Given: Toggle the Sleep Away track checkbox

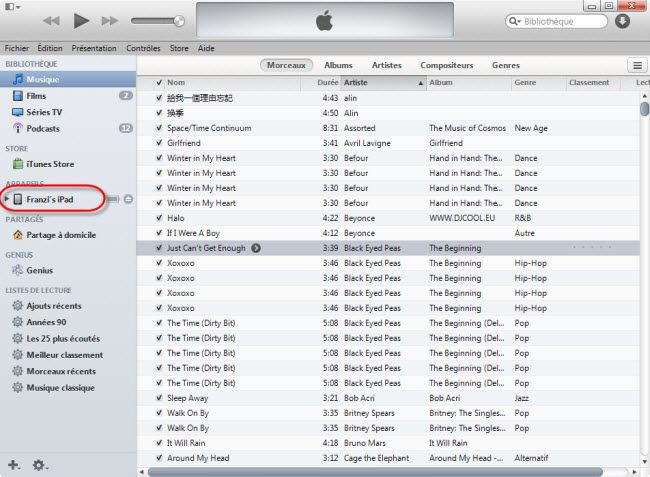Looking at the screenshot, I should (159, 398).
